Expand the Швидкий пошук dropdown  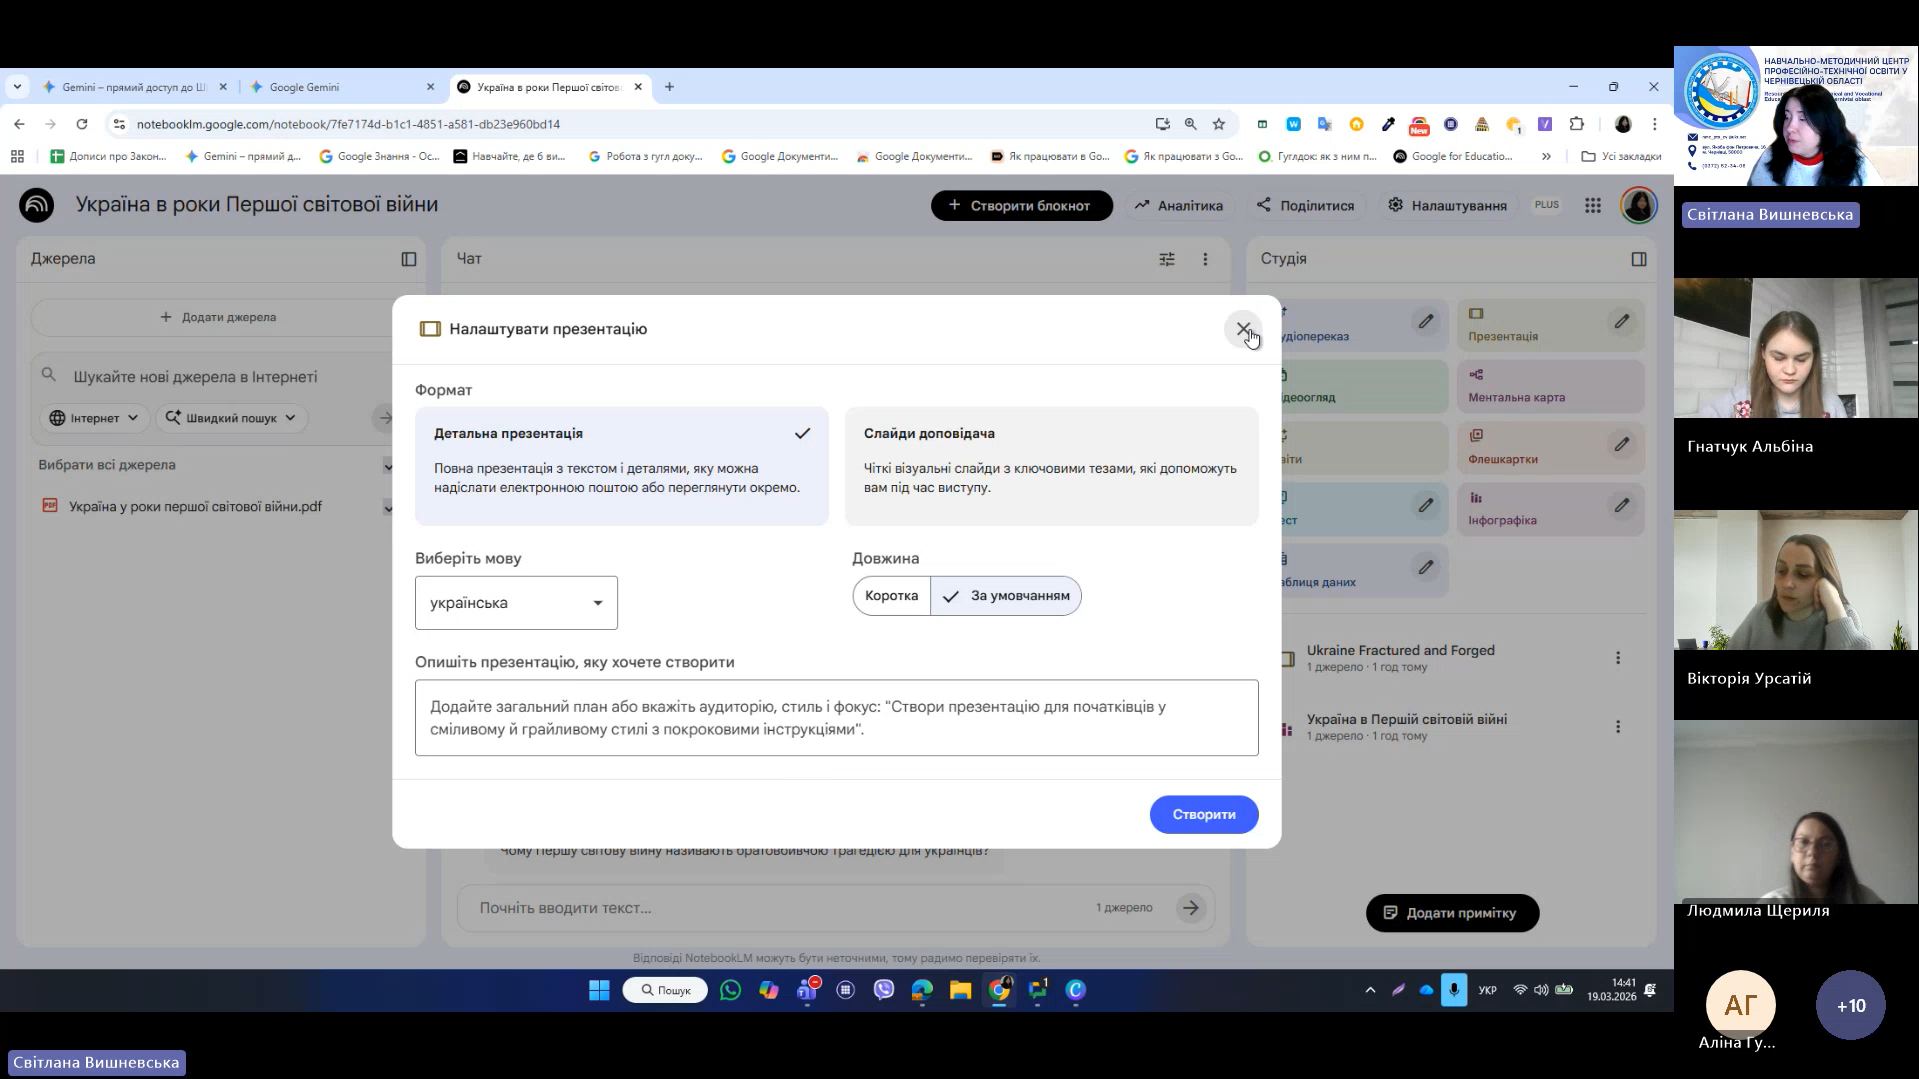(x=231, y=418)
